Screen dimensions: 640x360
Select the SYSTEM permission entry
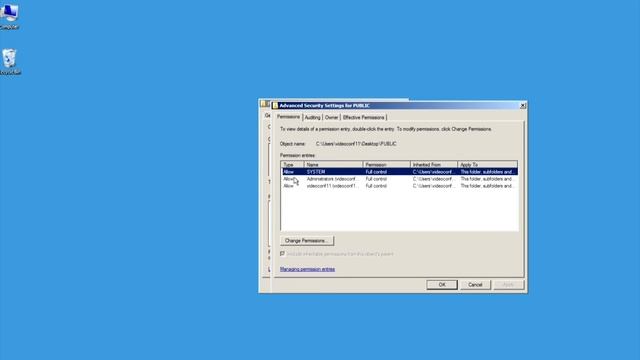point(400,172)
